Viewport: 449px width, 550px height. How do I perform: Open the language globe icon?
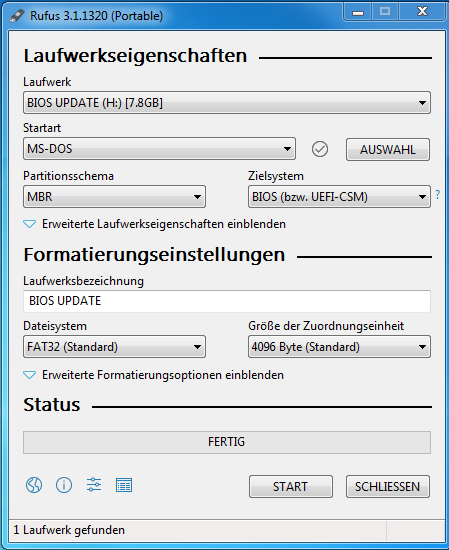34,485
